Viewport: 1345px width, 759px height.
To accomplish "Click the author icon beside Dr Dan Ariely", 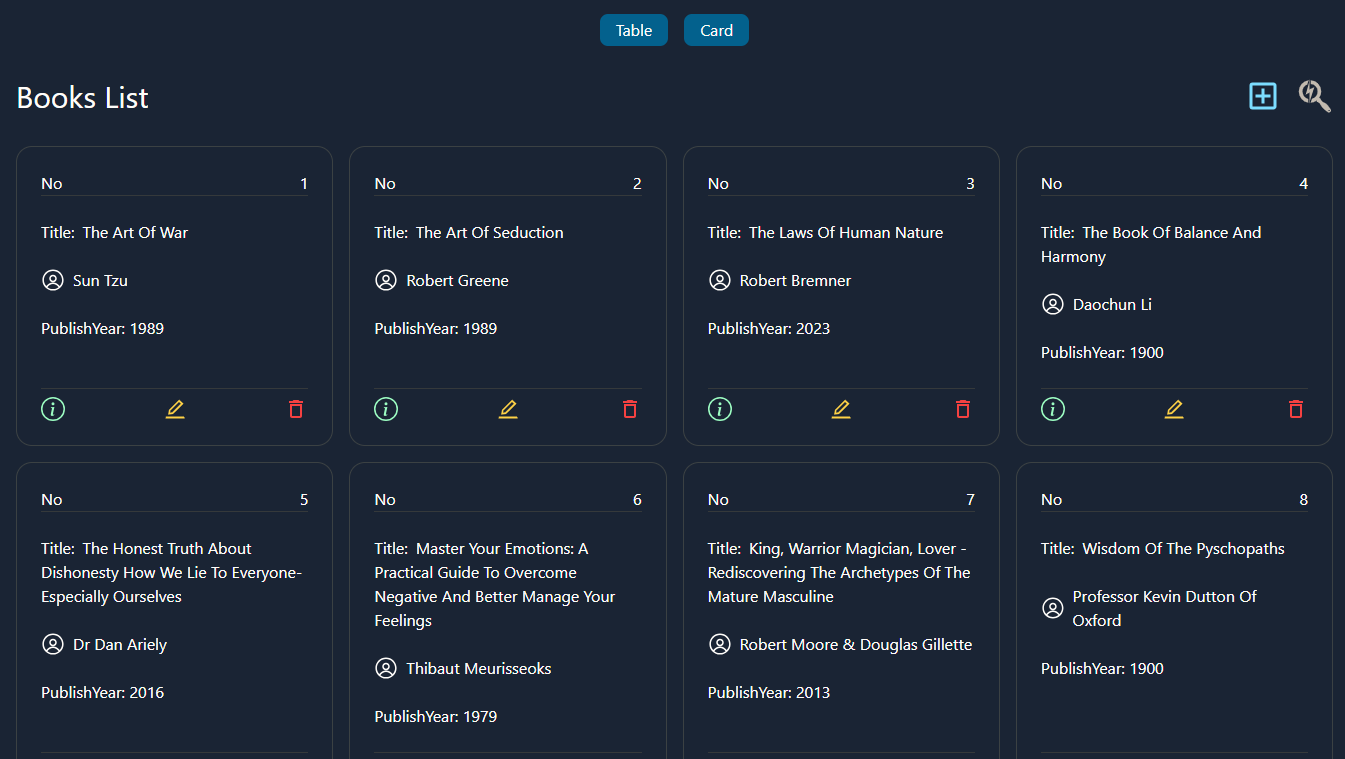I will 53,644.
